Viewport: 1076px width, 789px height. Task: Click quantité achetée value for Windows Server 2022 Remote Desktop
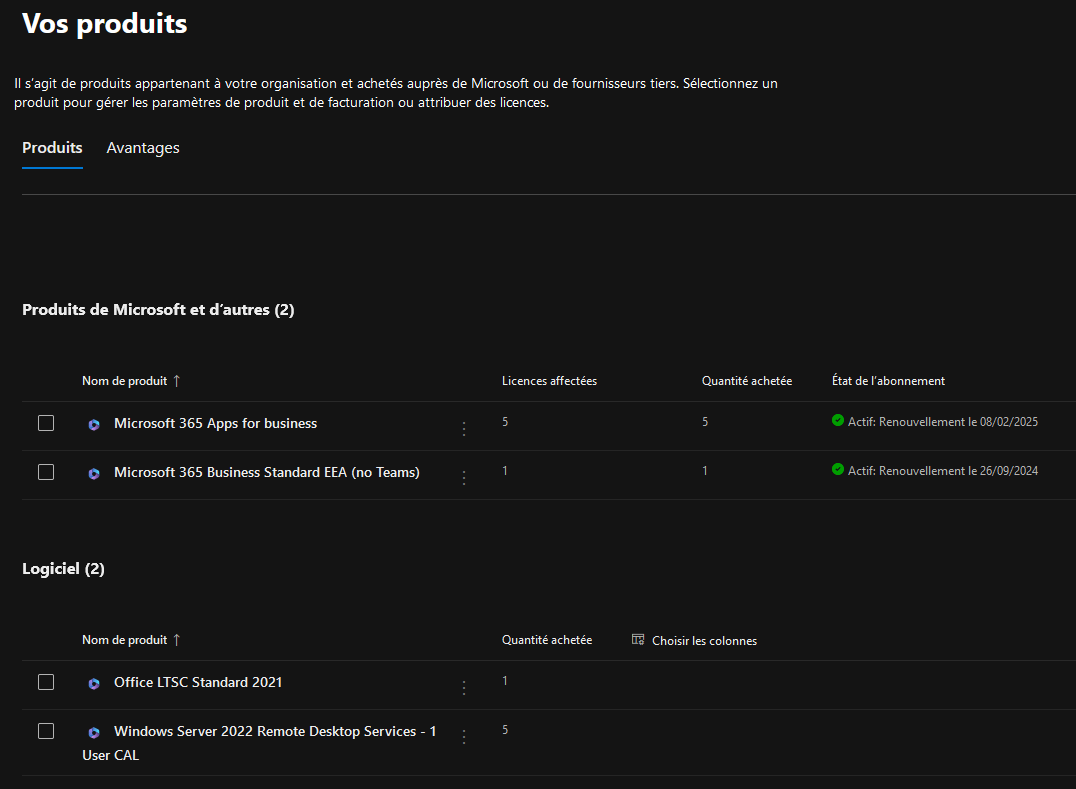pos(505,730)
